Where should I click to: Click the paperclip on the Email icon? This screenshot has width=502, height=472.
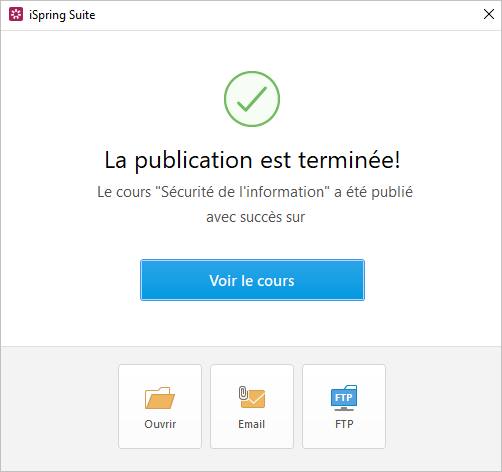point(243,393)
